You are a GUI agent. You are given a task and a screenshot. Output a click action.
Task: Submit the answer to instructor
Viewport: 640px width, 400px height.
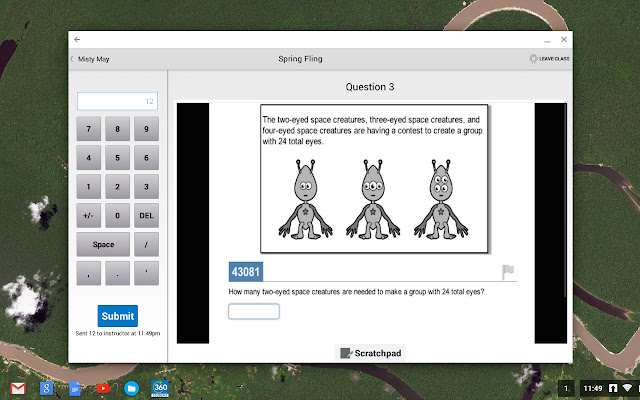(118, 316)
